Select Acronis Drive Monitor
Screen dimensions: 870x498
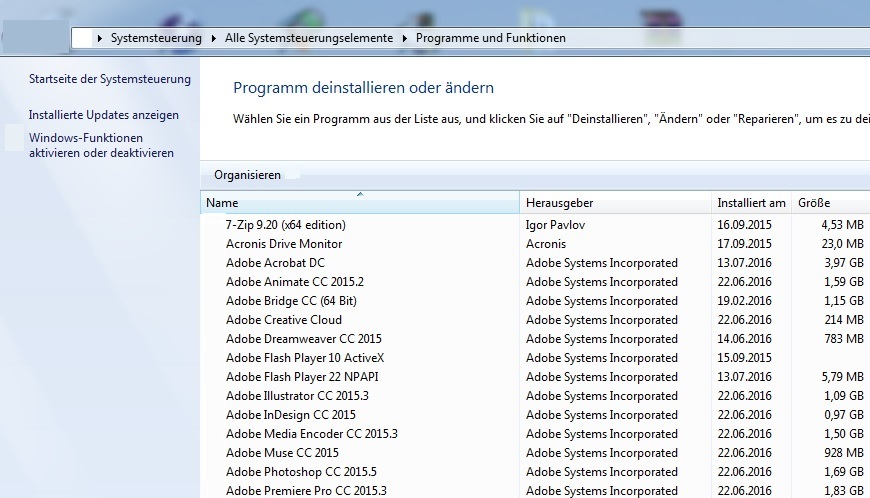[x=284, y=244]
